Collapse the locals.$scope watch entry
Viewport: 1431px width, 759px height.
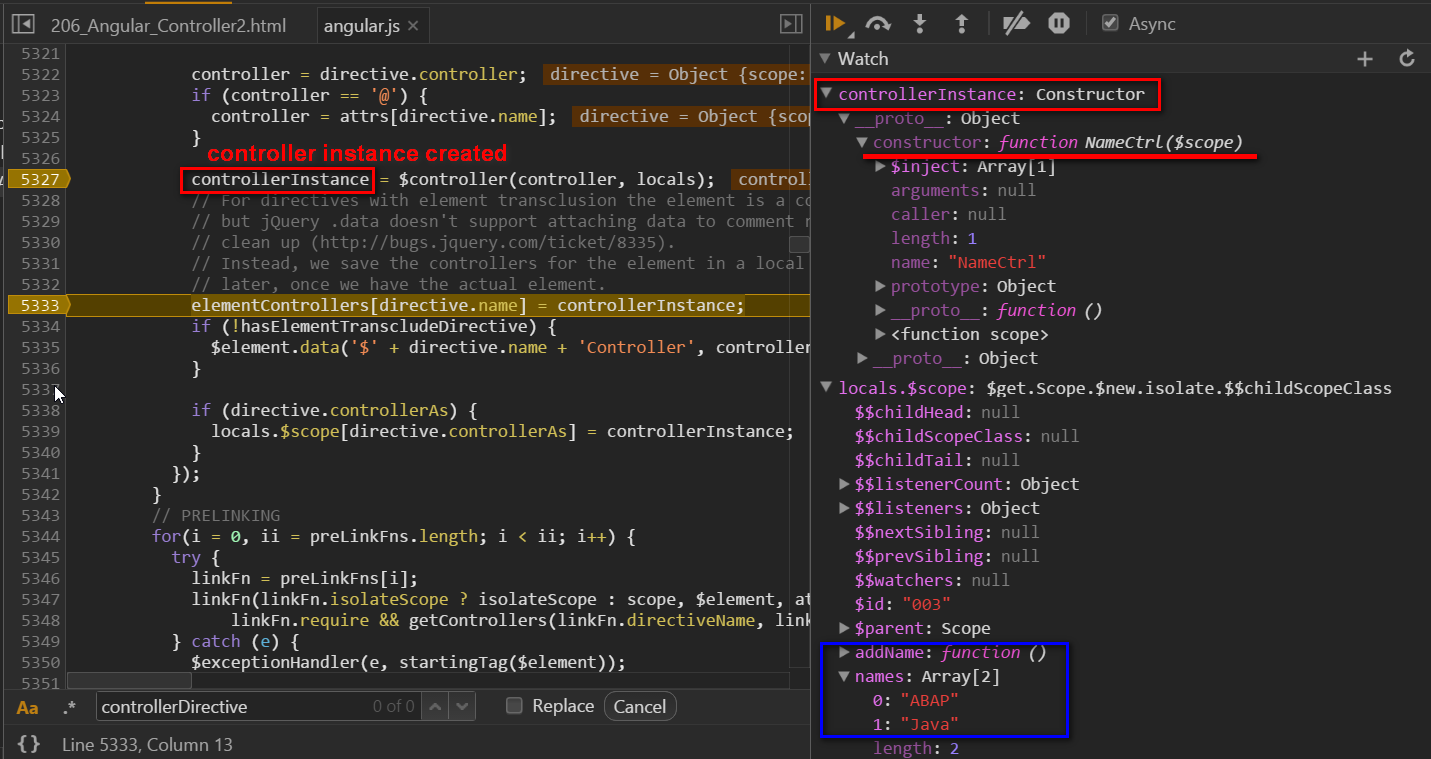click(x=826, y=388)
